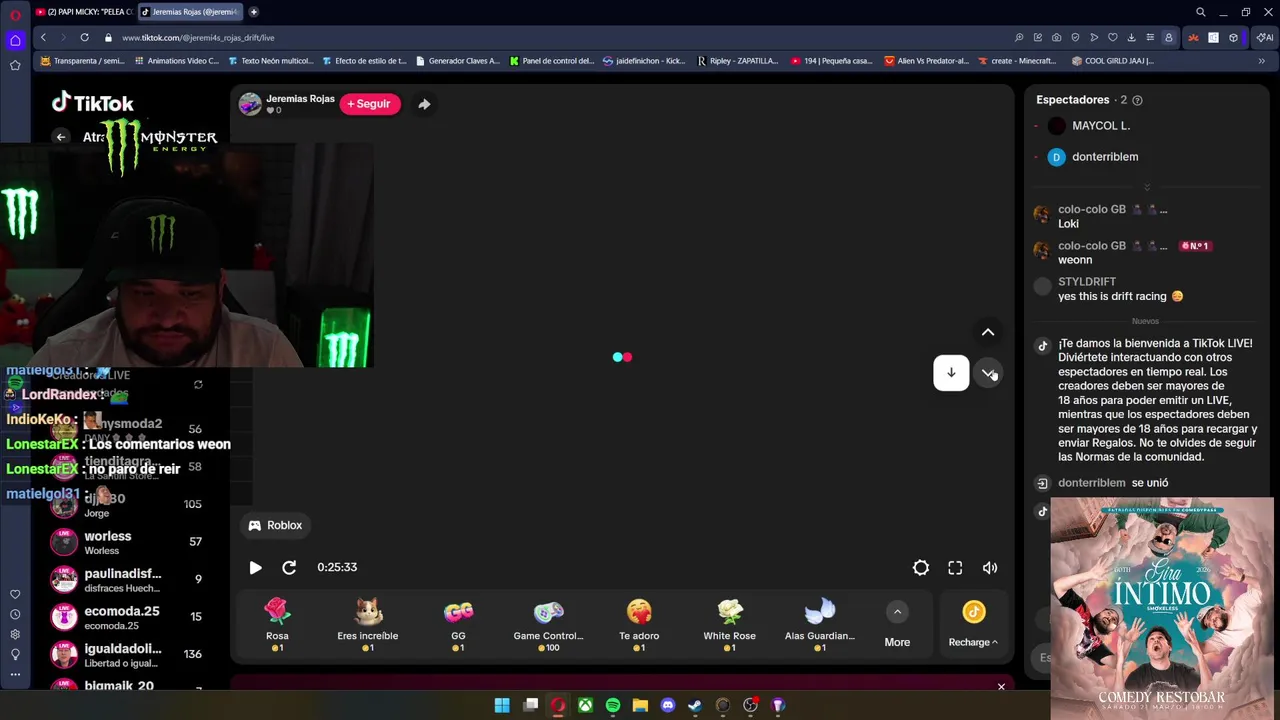The image size is (1280, 720).
Task: Open Opera start page home icon
Action: (15, 41)
